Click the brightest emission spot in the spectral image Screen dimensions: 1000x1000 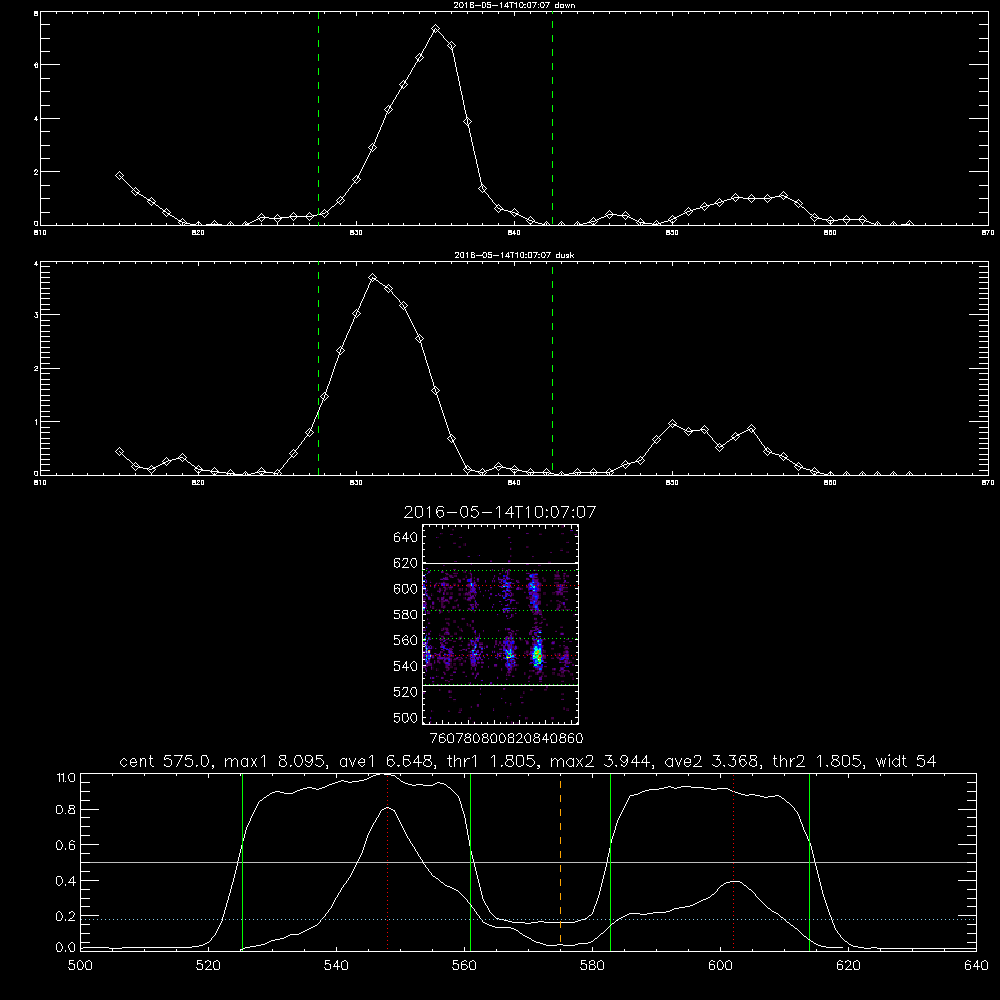tap(537, 654)
